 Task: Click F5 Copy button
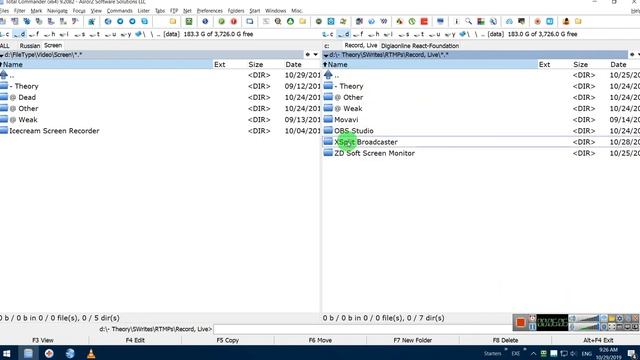pyautogui.click(x=227, y=340)
